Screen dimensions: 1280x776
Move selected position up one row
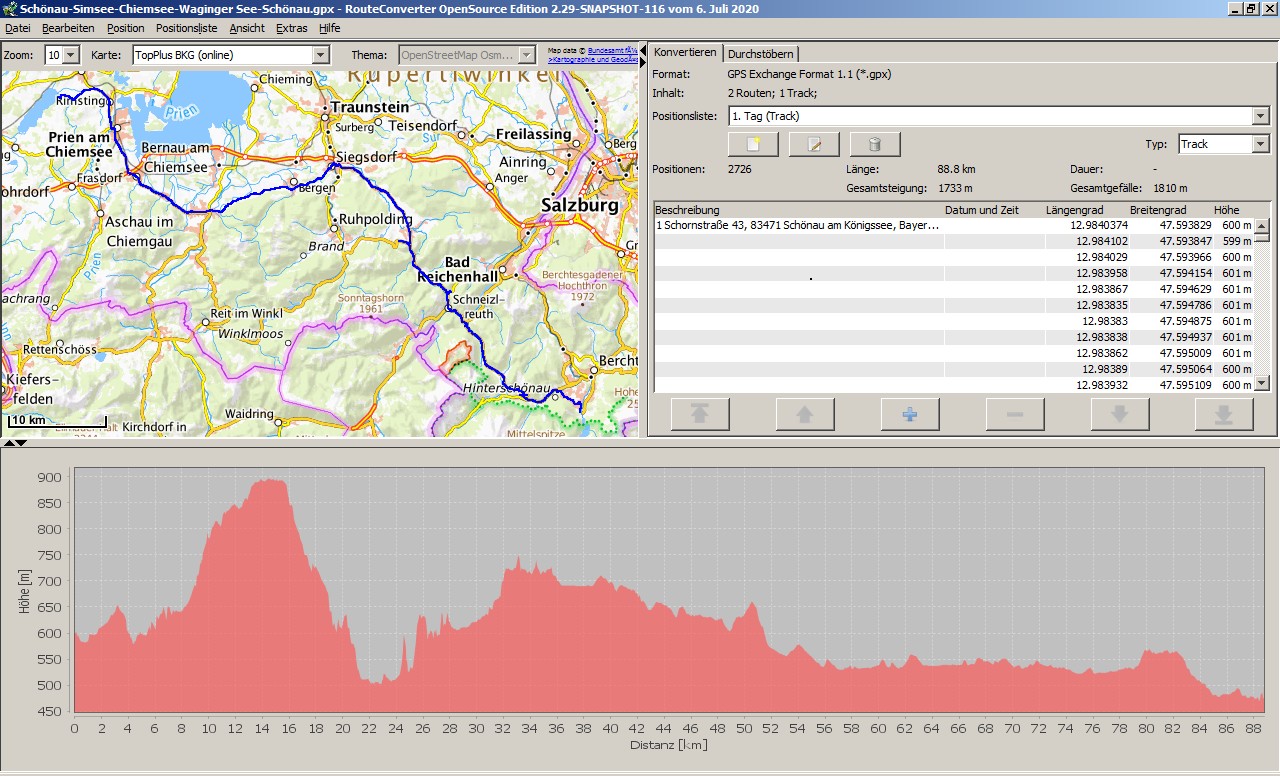[x=804, y=414]
